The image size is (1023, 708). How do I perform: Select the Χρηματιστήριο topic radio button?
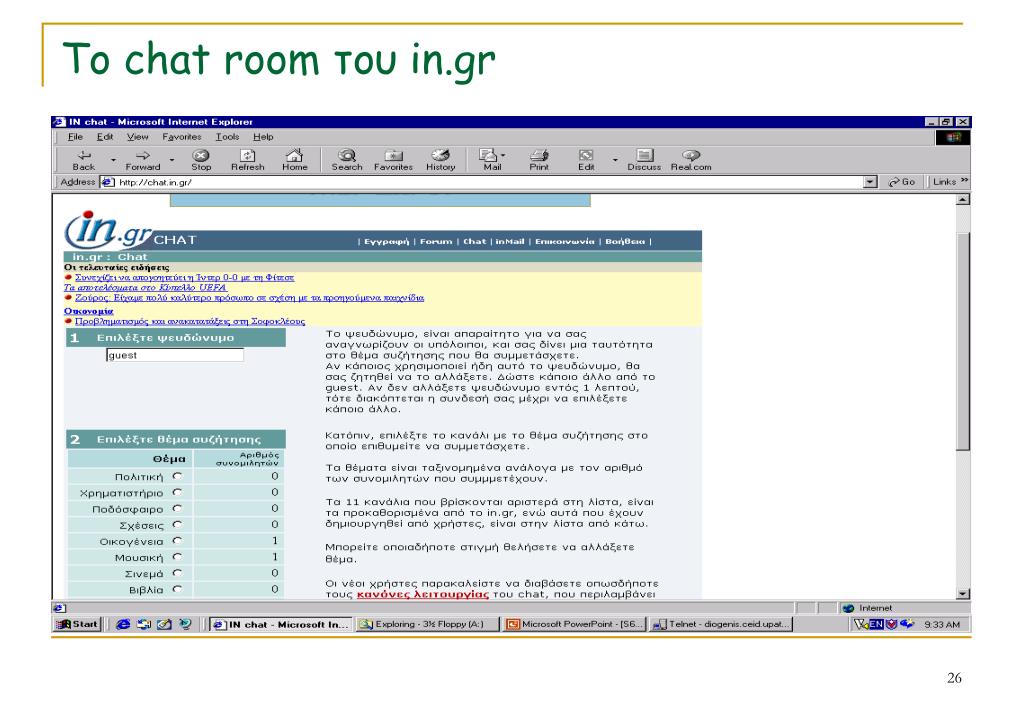click(x=177, y=493)
